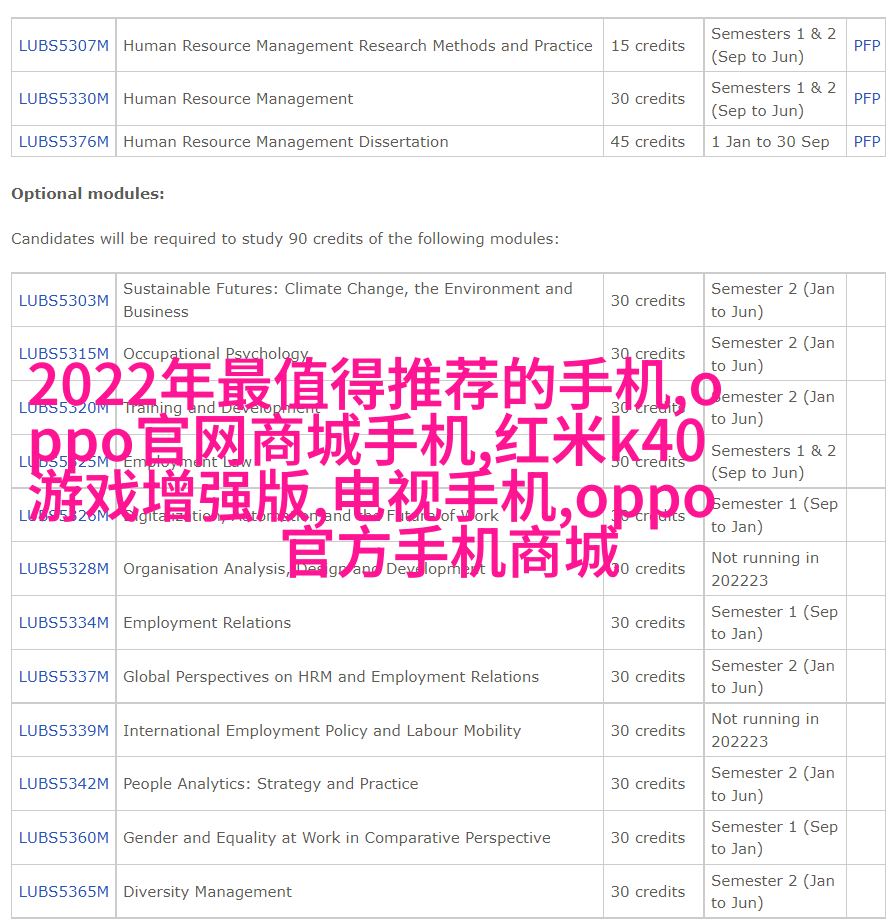Select the 'Sustainable Futures: Climate Change' module title
Screen dimensions: 895x922
point(348,300)
